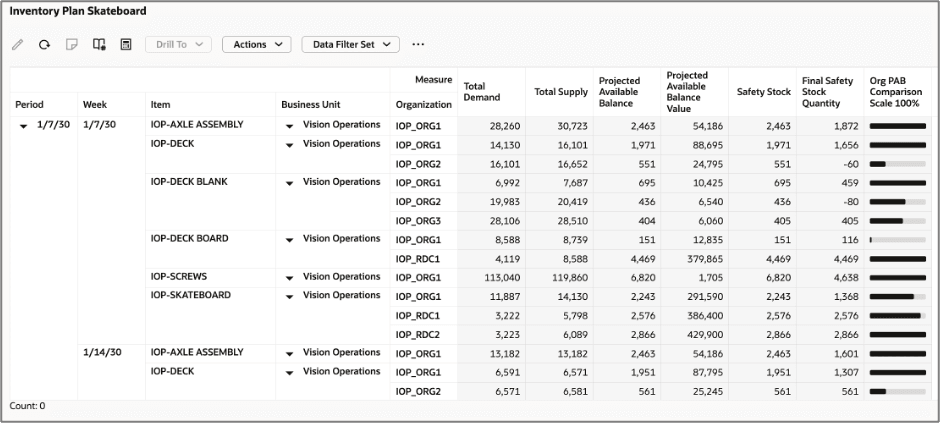Select the Total Supply column header

[x=561, y=92]
